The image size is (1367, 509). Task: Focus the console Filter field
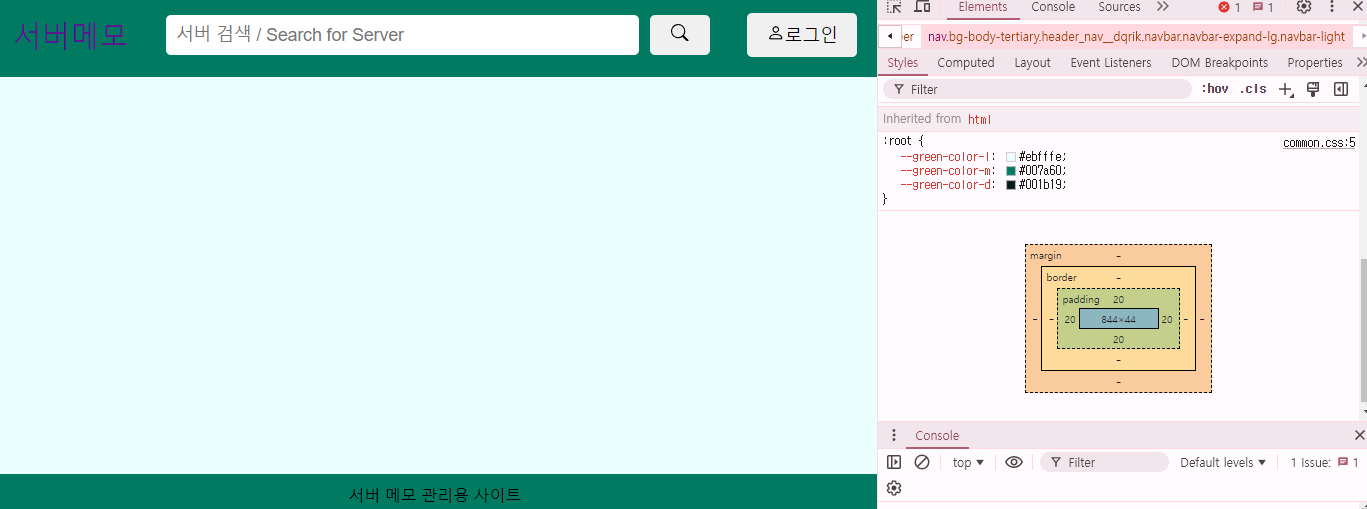[1104, 462]
